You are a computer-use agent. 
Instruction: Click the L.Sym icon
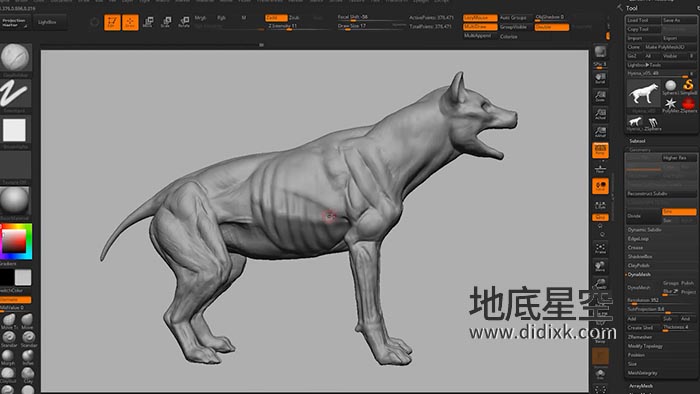click(x=600, y=205)
